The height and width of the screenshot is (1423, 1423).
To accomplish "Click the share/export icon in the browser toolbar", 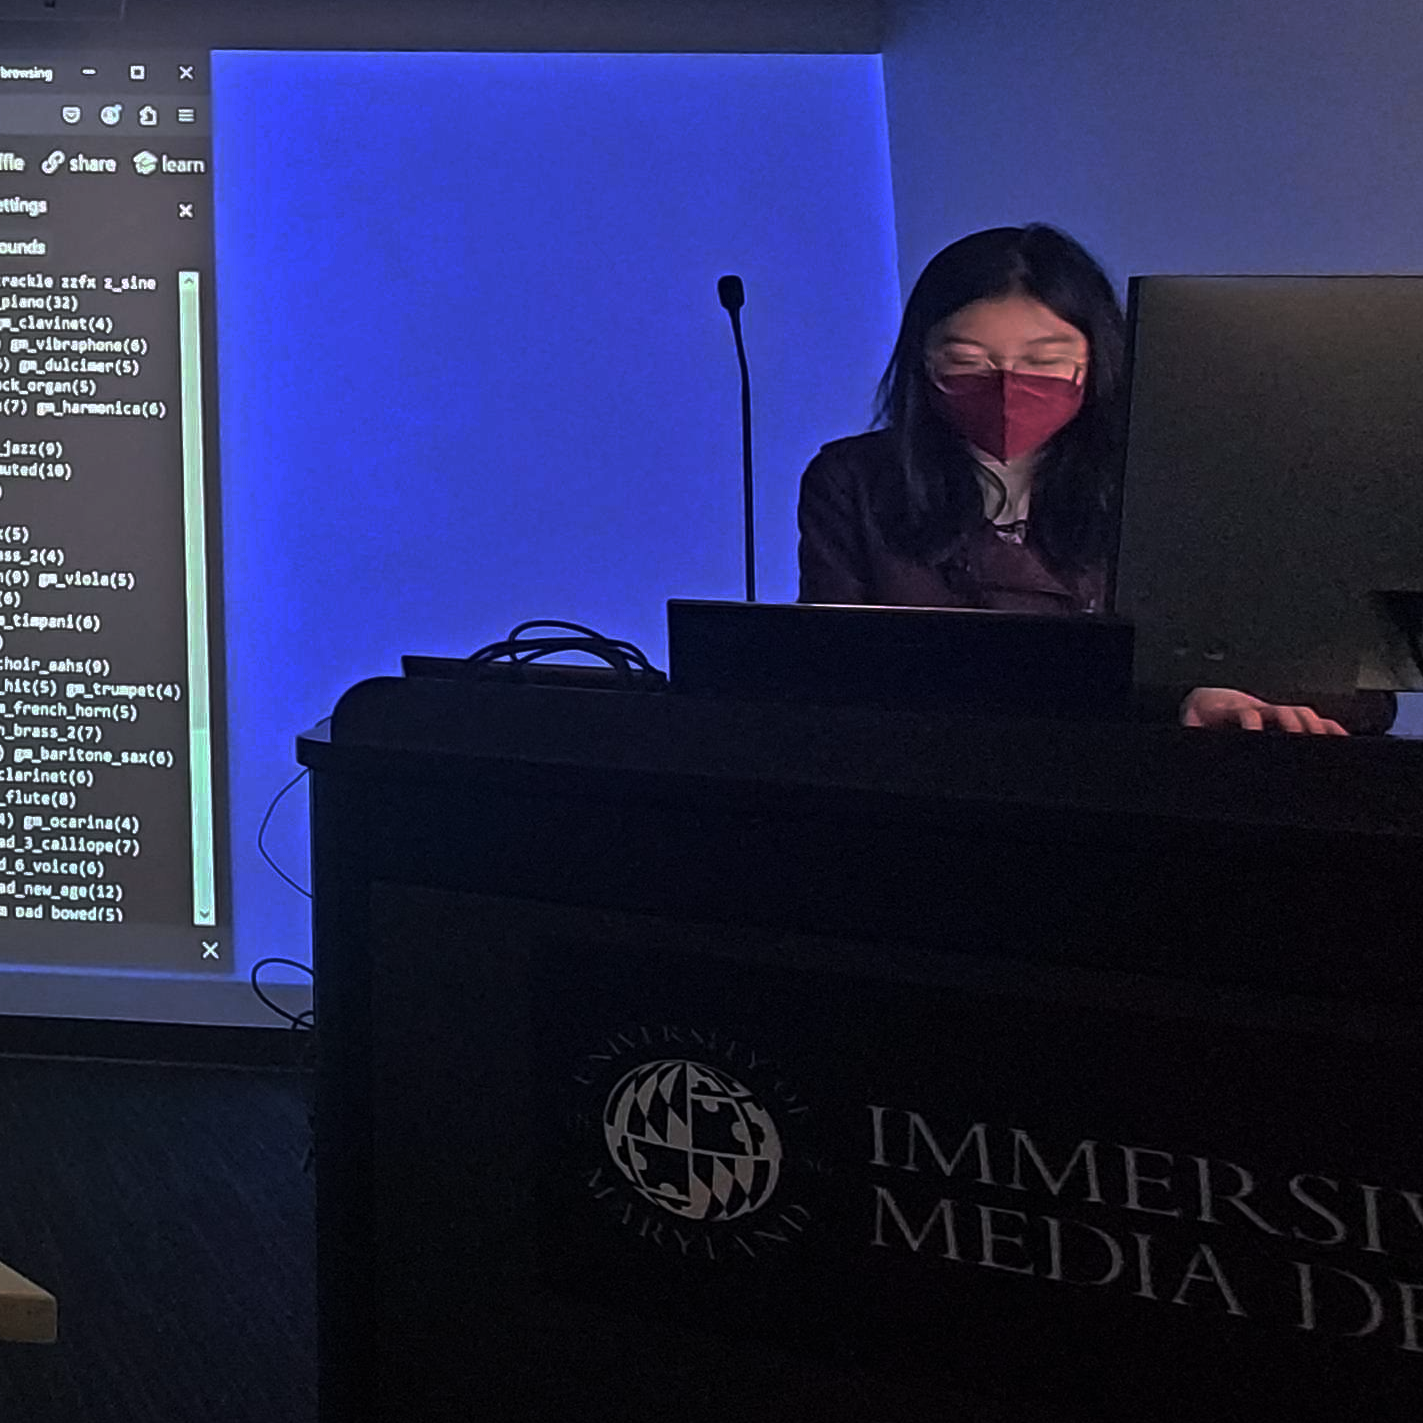I will [x=148, y=117].
